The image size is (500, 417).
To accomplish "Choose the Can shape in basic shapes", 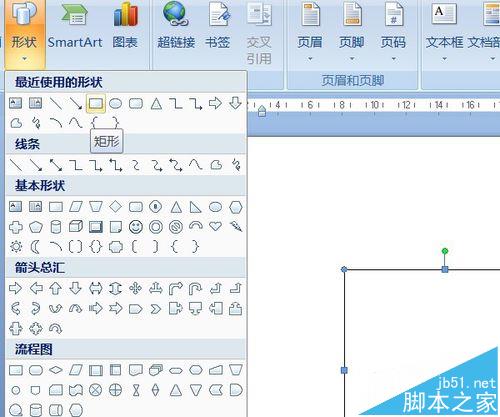I will click(x=56, y=227).
